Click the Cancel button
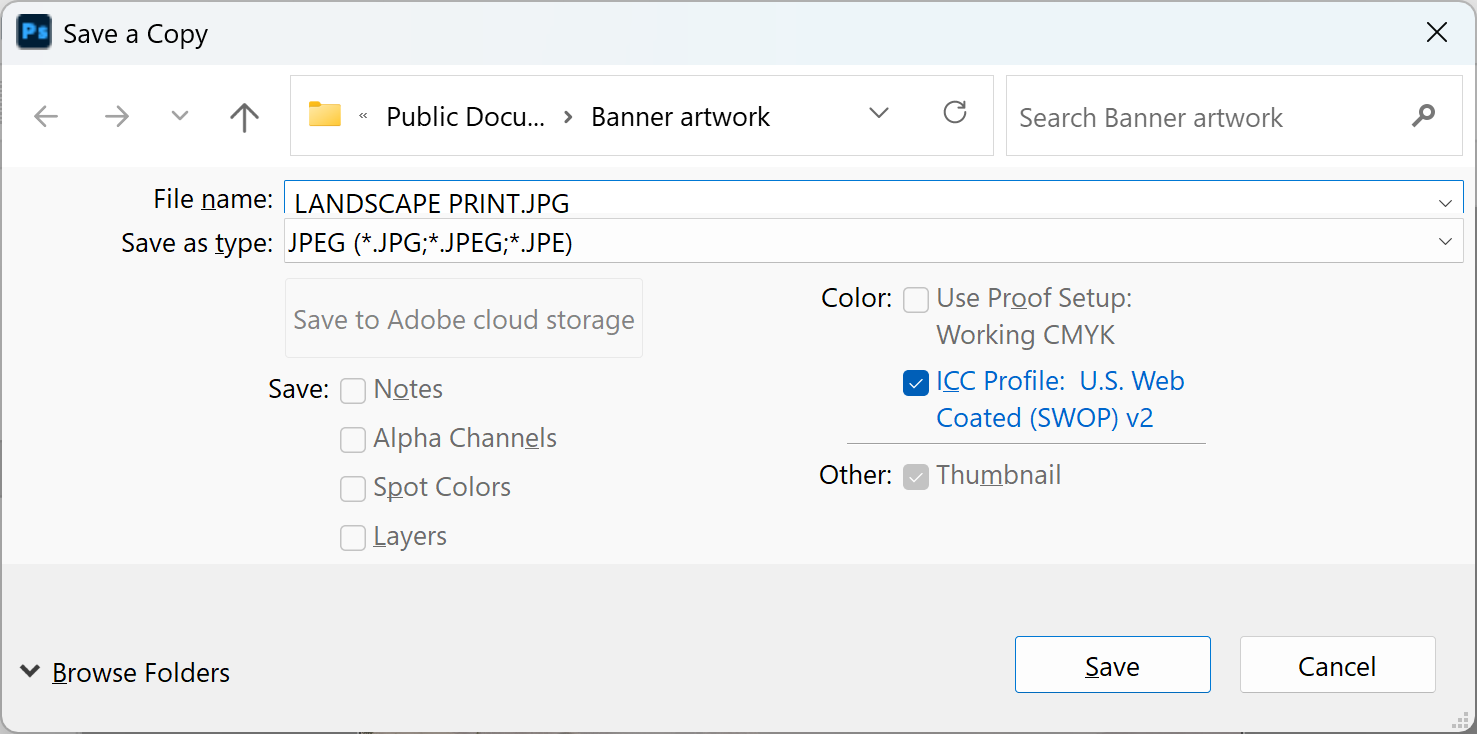Viewport: 1477px width, 734px height. point(1337,665)
